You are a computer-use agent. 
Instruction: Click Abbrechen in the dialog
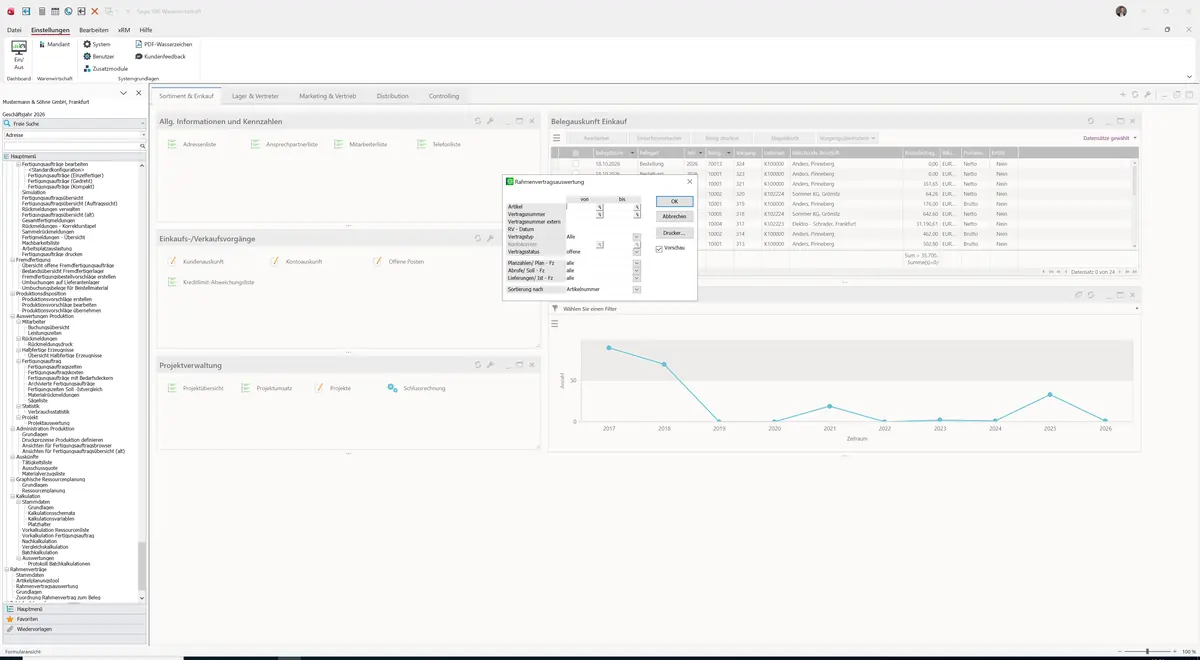pyautogui.click(x=674, y=216)
